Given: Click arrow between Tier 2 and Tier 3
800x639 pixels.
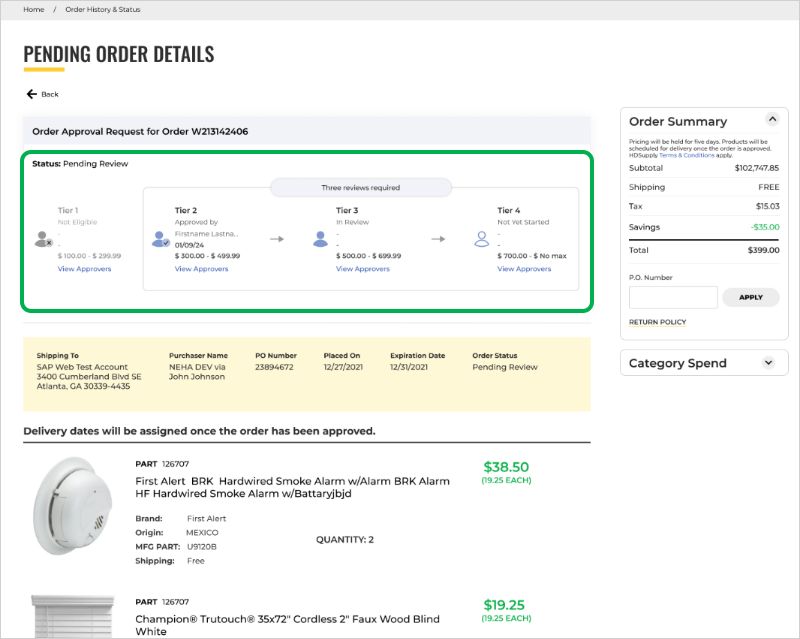Looking at the screenshot, I should pyautogui.click(x=277, y=239).
